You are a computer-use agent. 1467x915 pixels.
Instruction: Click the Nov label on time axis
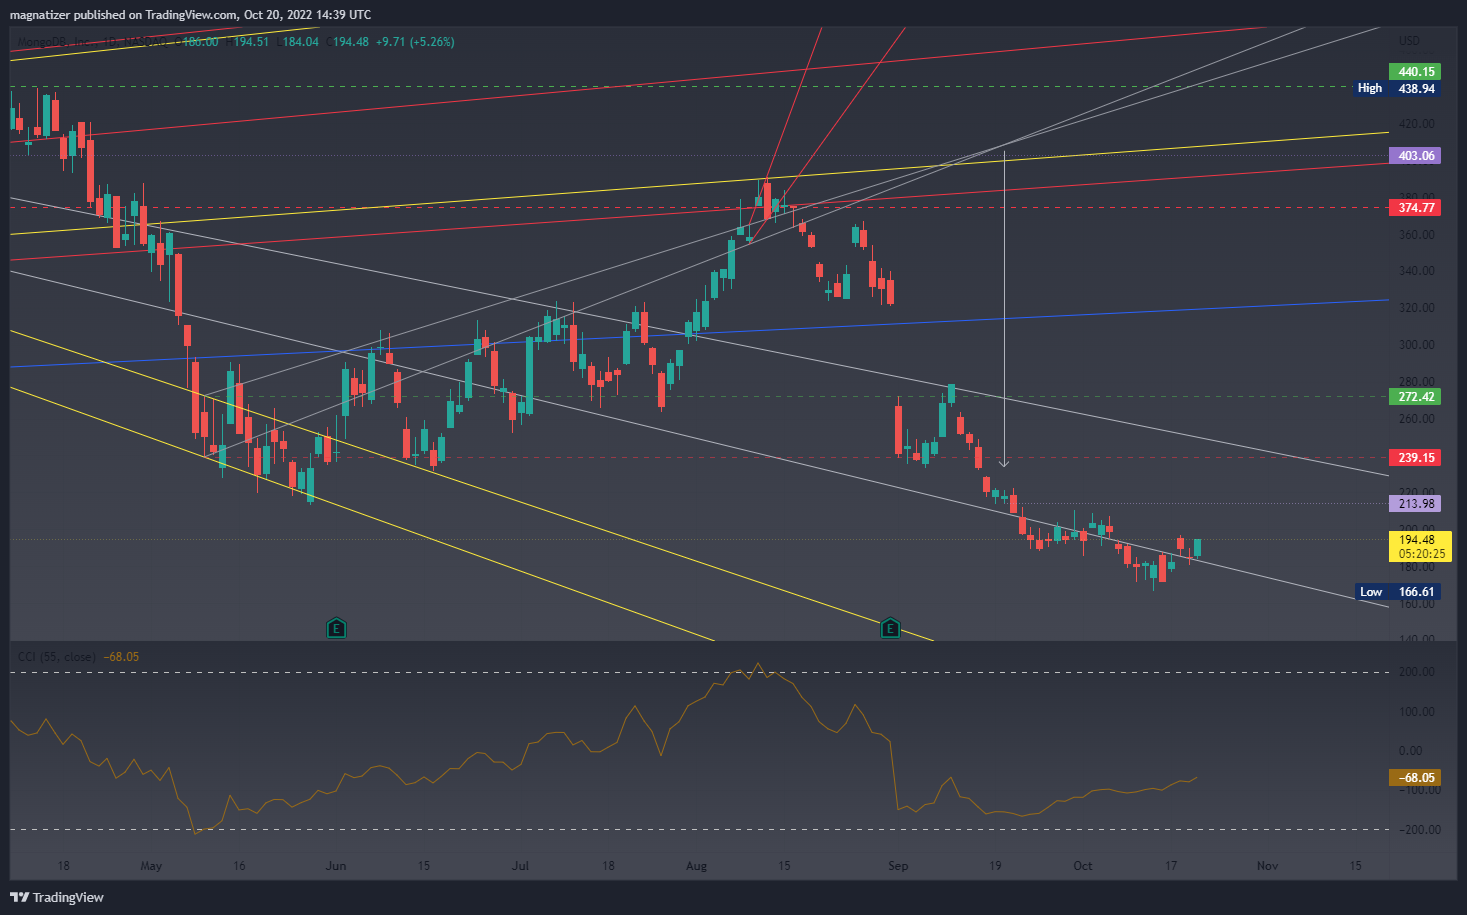click(1267, 866)
